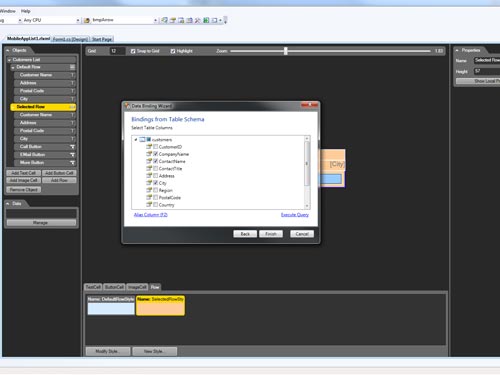Click the customers table icon in wizard
Screen dimensions: 500x375
(x=142, y=139)
